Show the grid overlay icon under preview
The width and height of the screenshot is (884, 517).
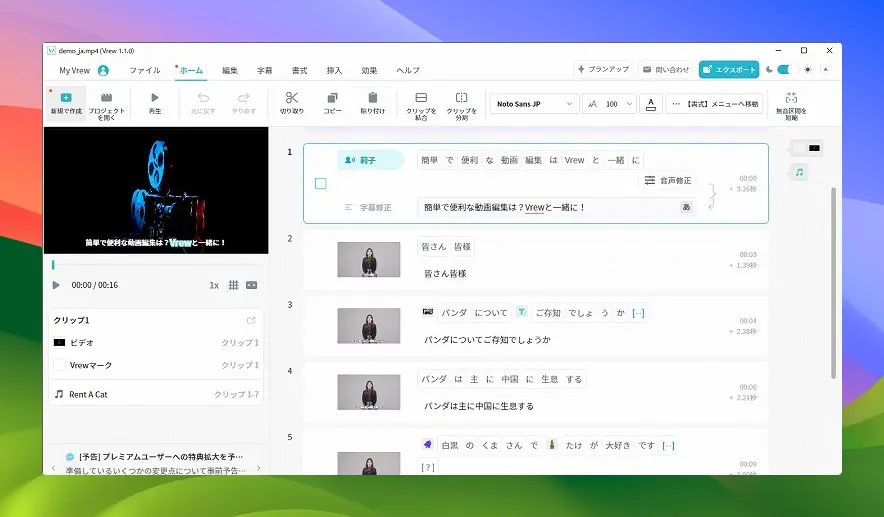(x=233, y=285)
